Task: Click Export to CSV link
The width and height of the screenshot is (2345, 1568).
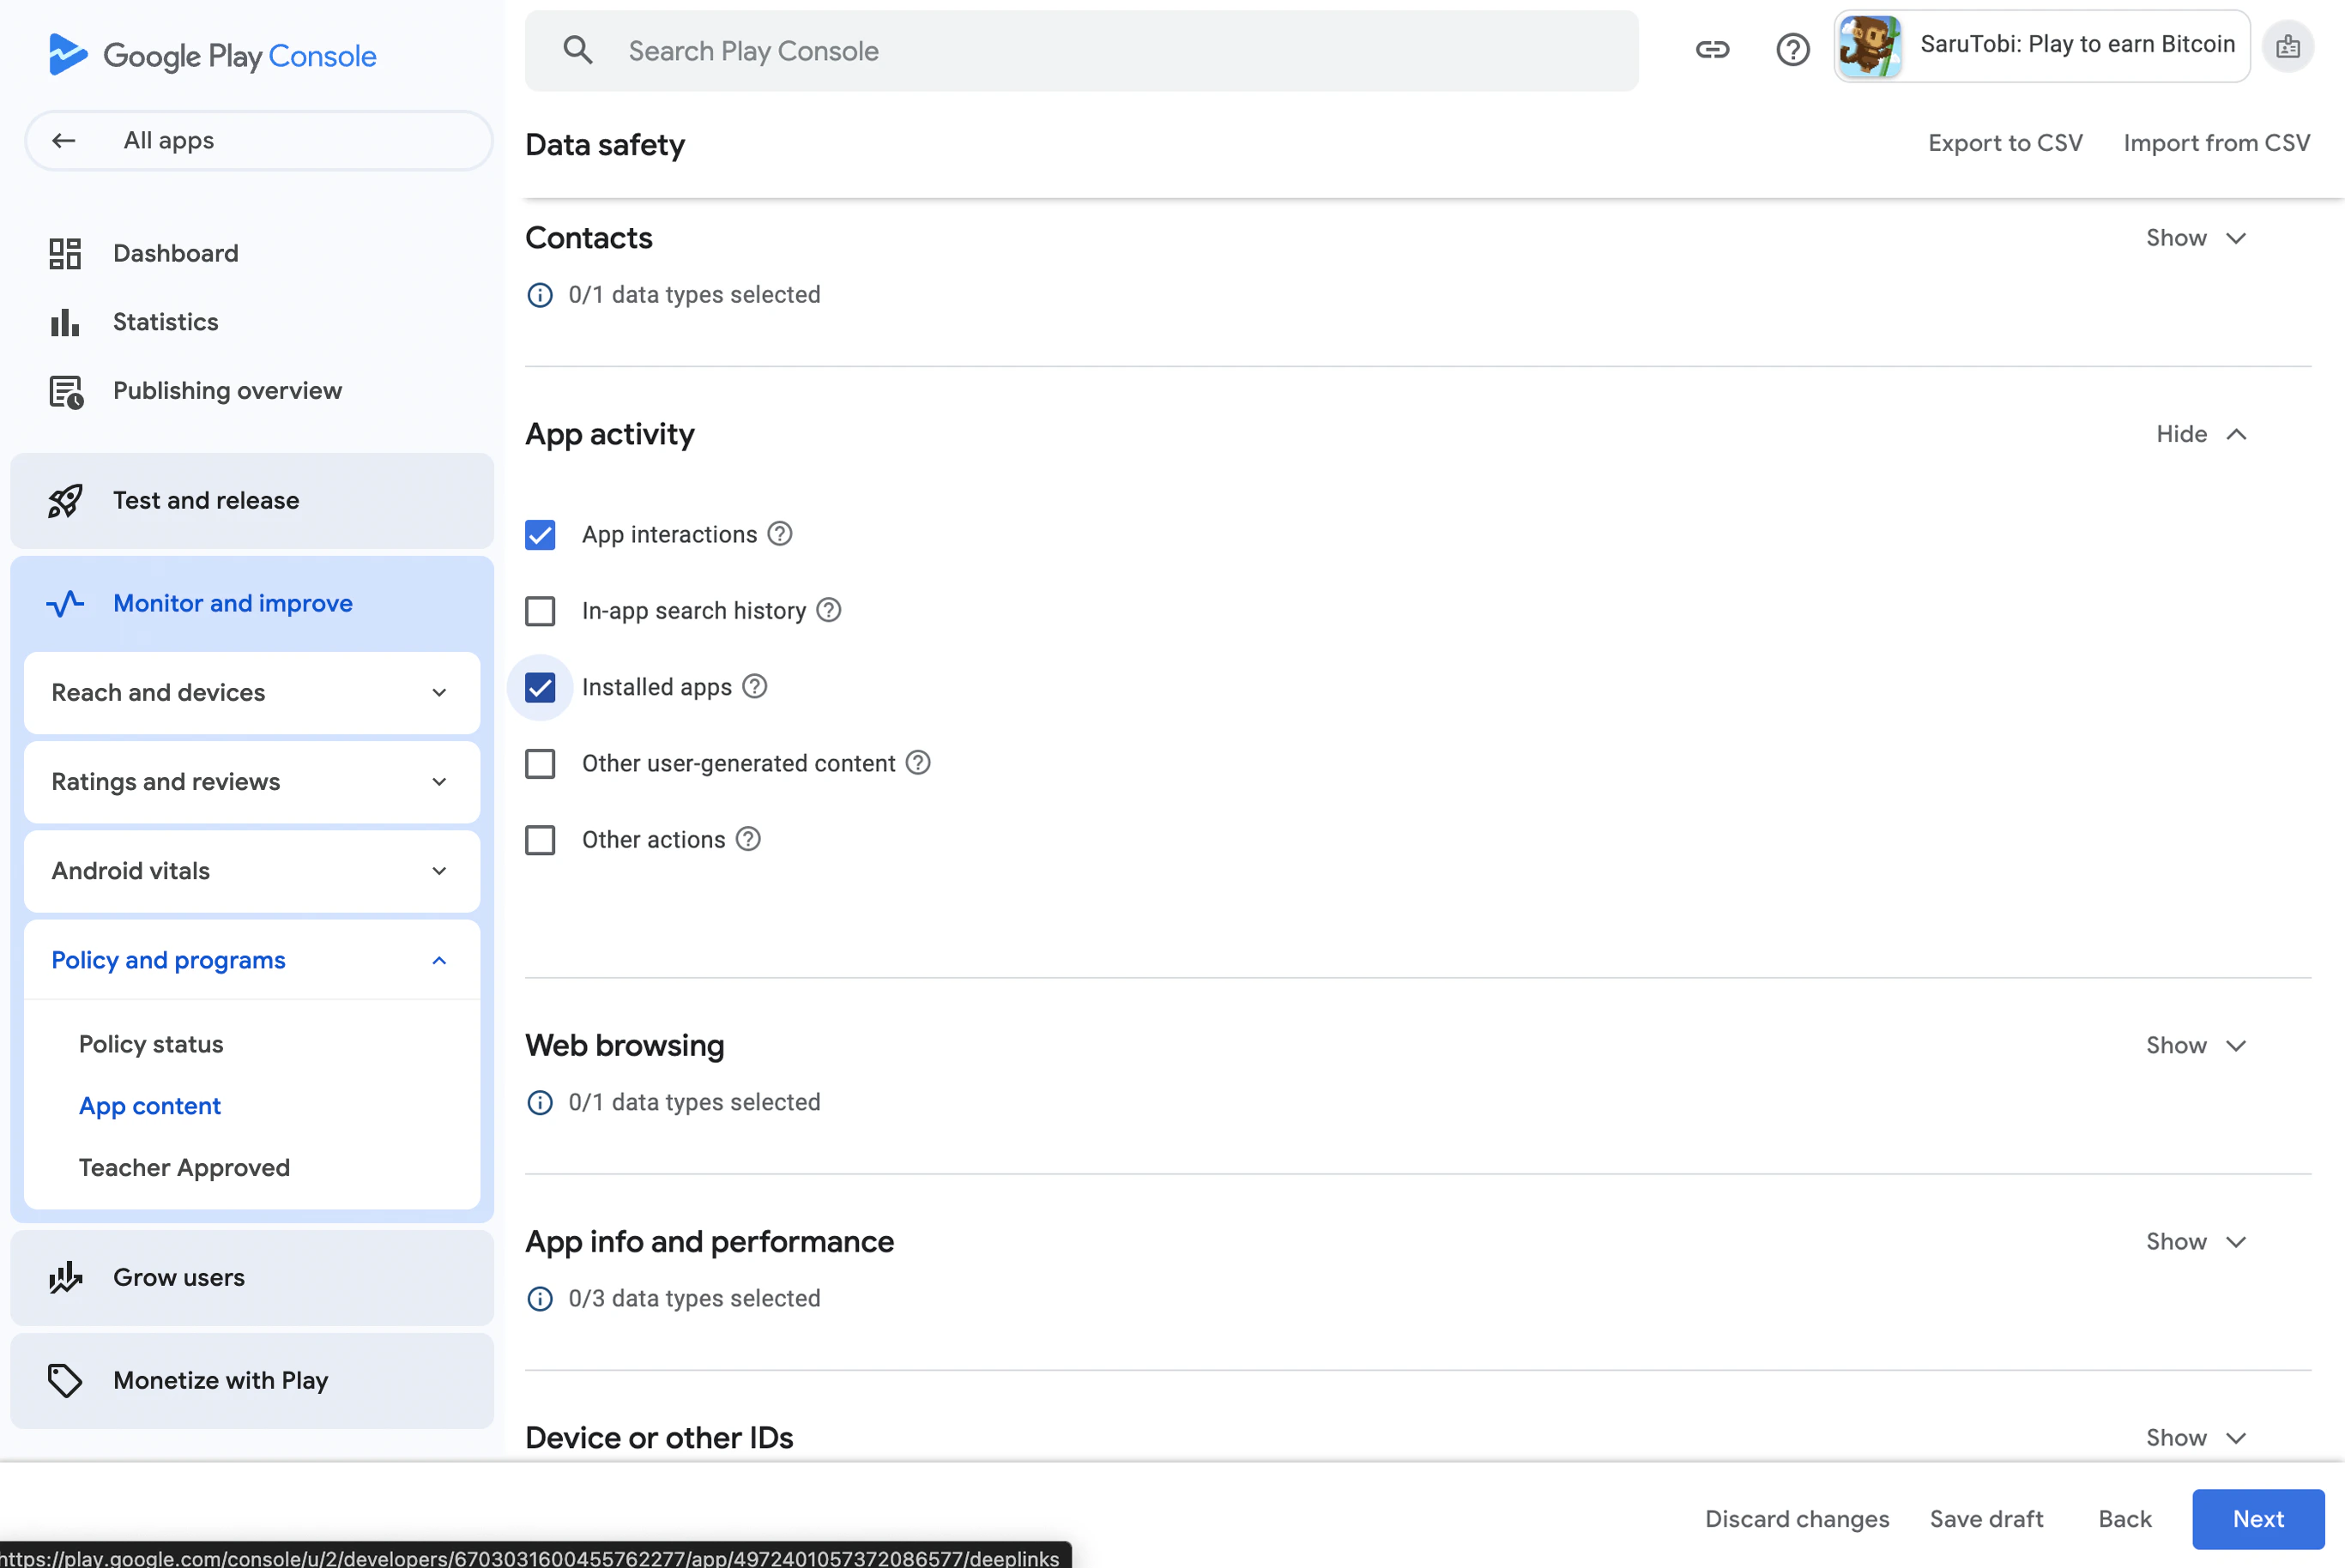Action: point(2004,143)
